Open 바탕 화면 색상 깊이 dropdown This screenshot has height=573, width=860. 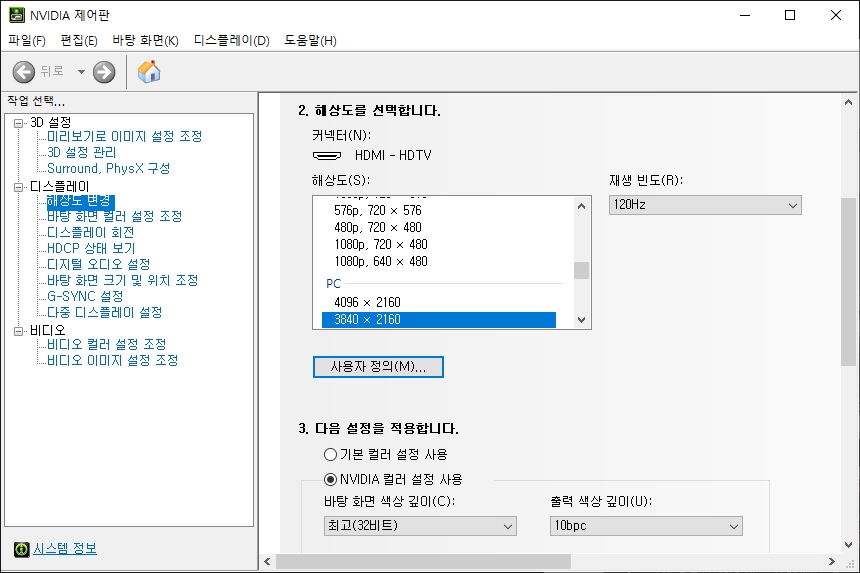(420, 526)
